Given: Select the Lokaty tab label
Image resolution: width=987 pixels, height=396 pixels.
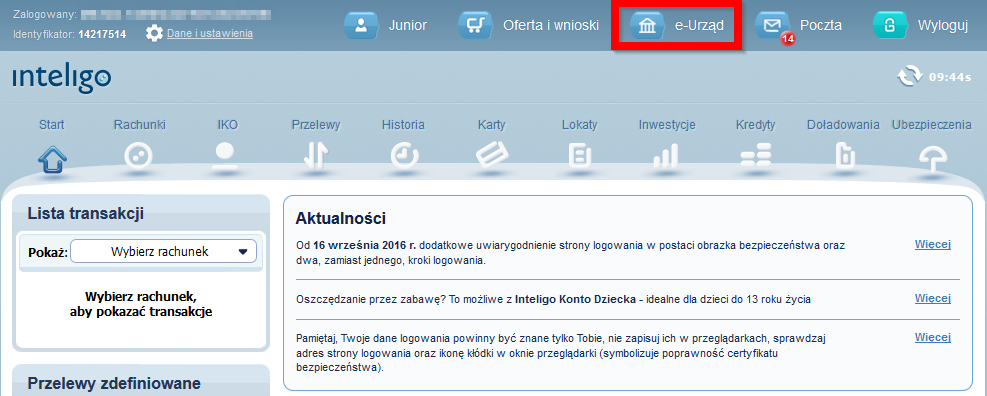Looking at the screenshot, I should [580, 125].
